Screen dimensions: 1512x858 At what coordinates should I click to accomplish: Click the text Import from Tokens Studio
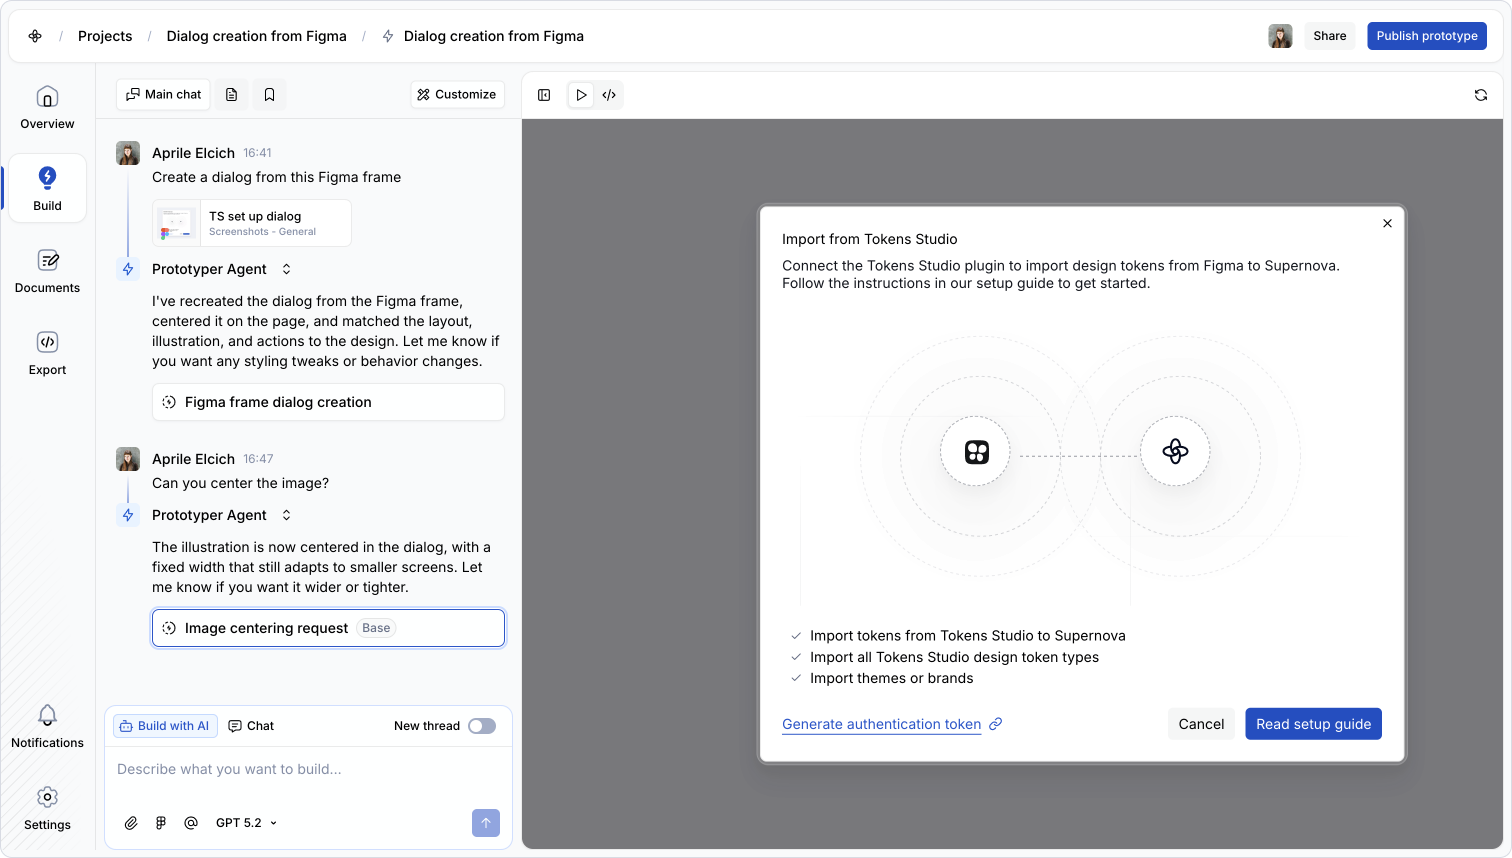pyautogui.click(x=870, y=239)
